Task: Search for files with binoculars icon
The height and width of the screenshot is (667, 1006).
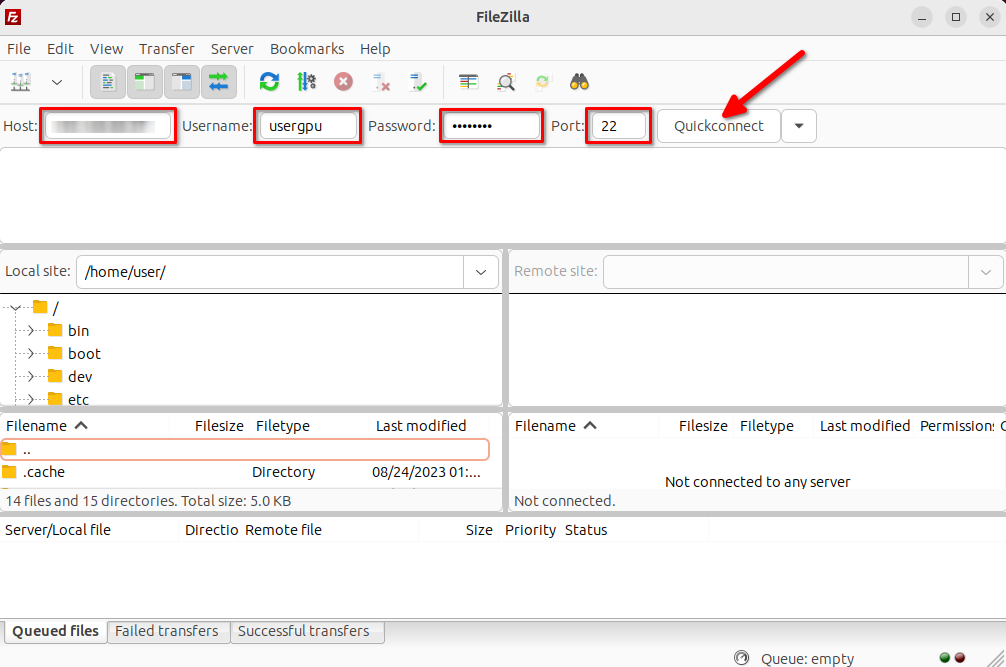Action: point(579,81)
